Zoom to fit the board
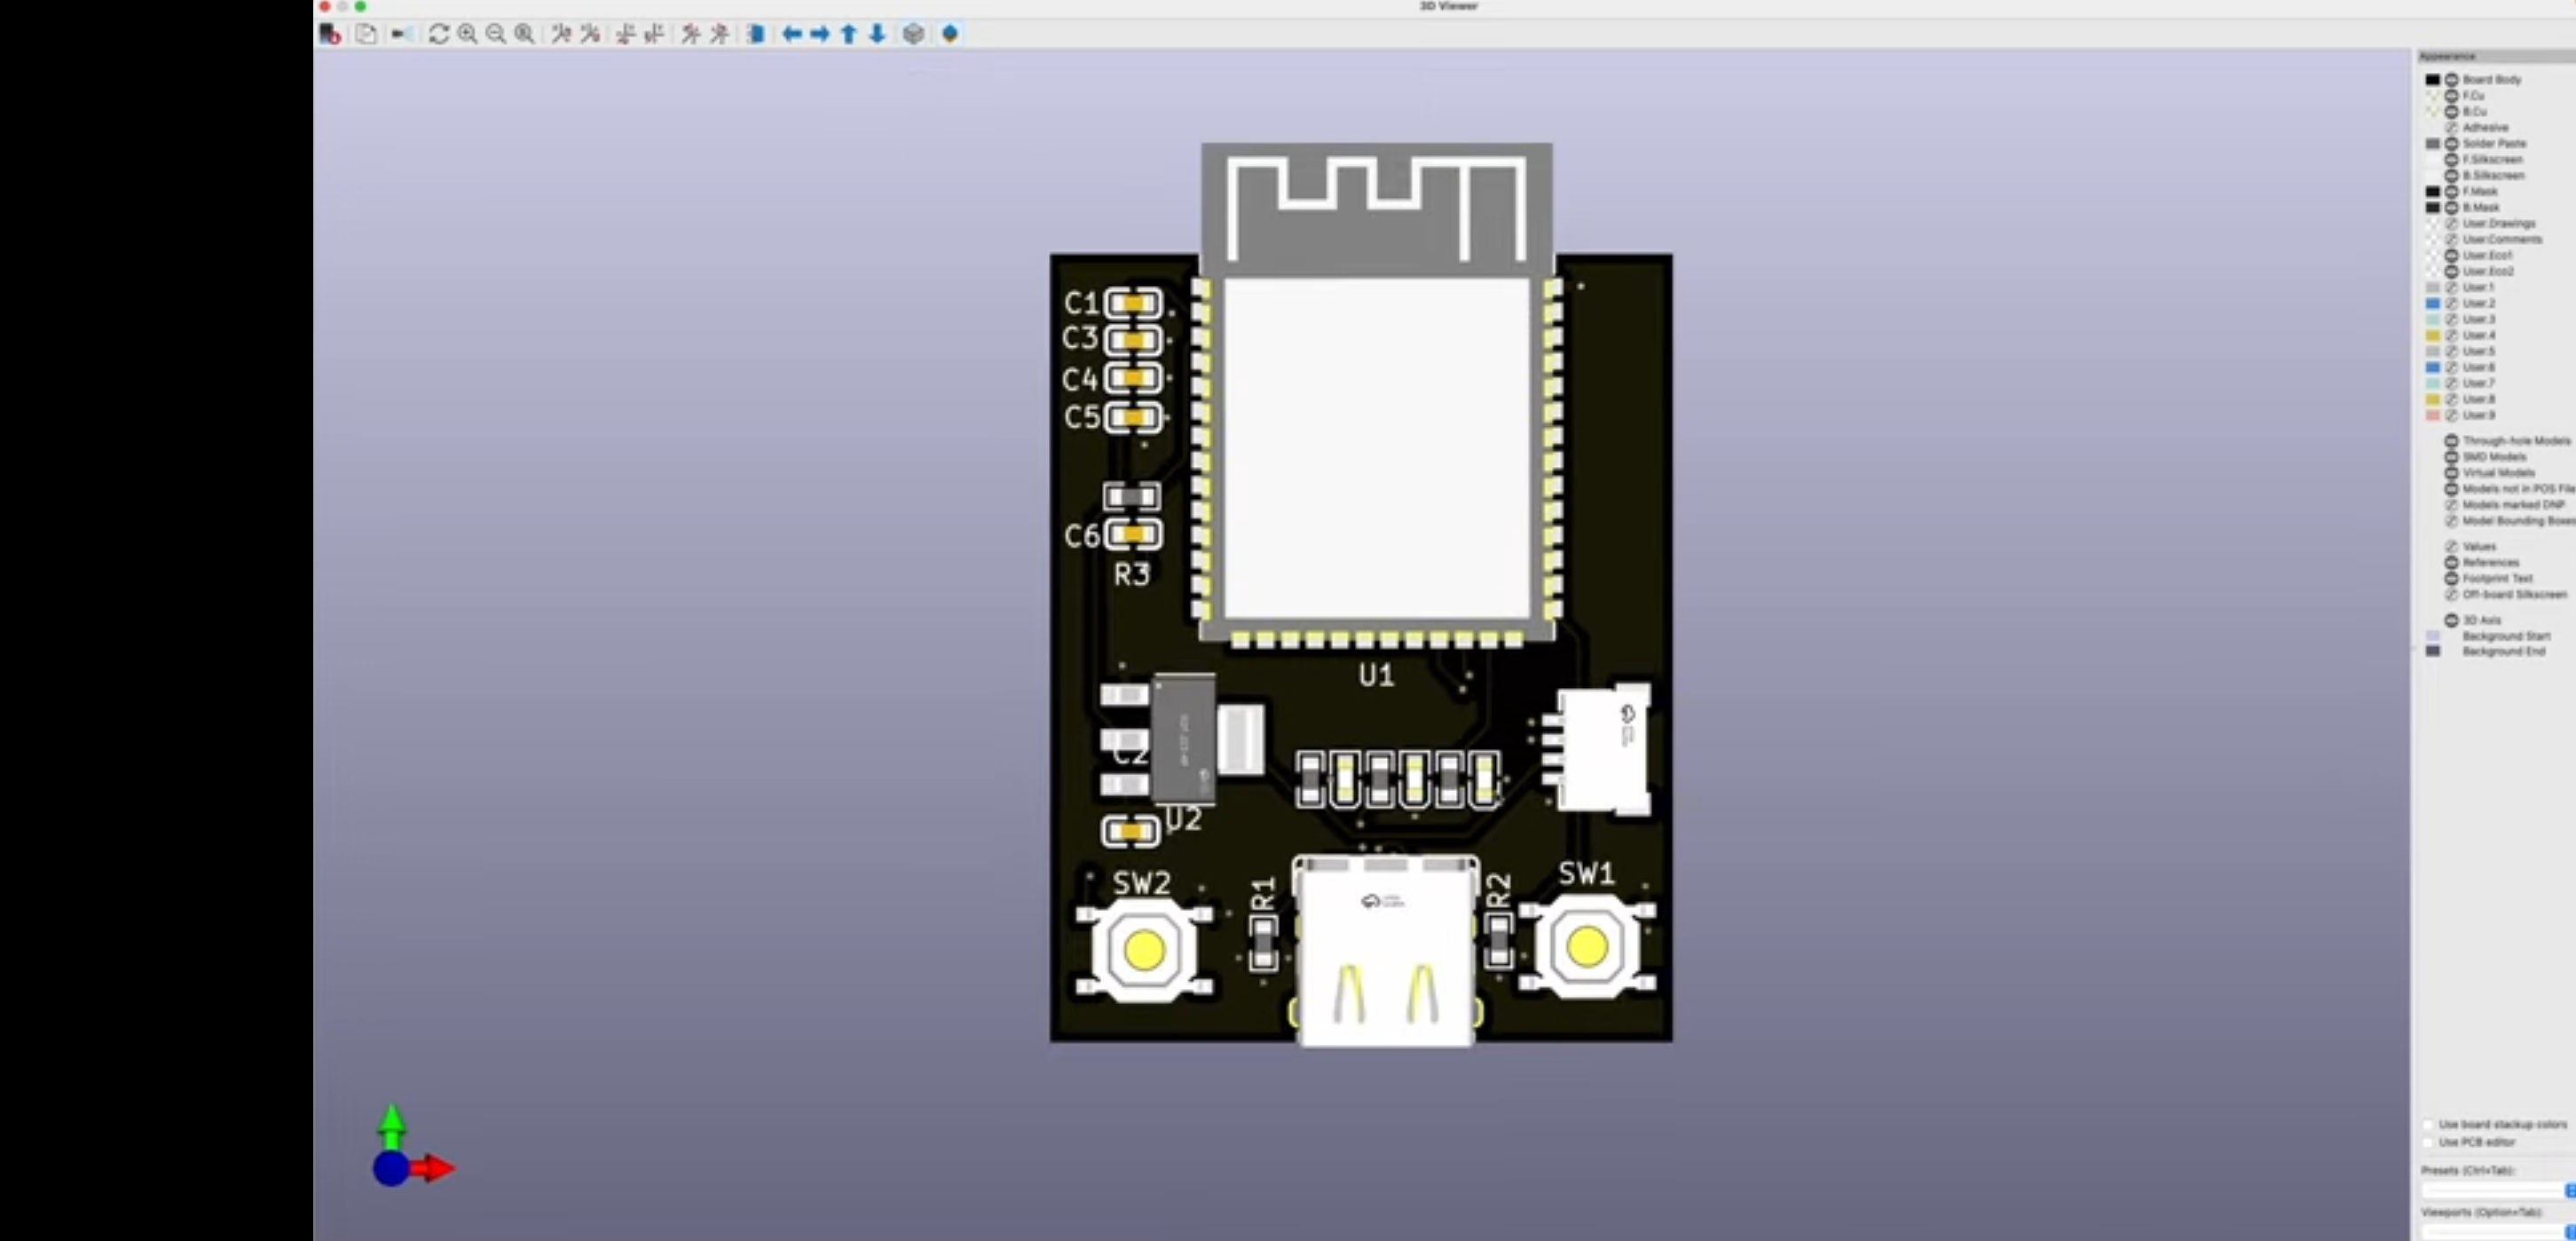 tap(524, 34)
